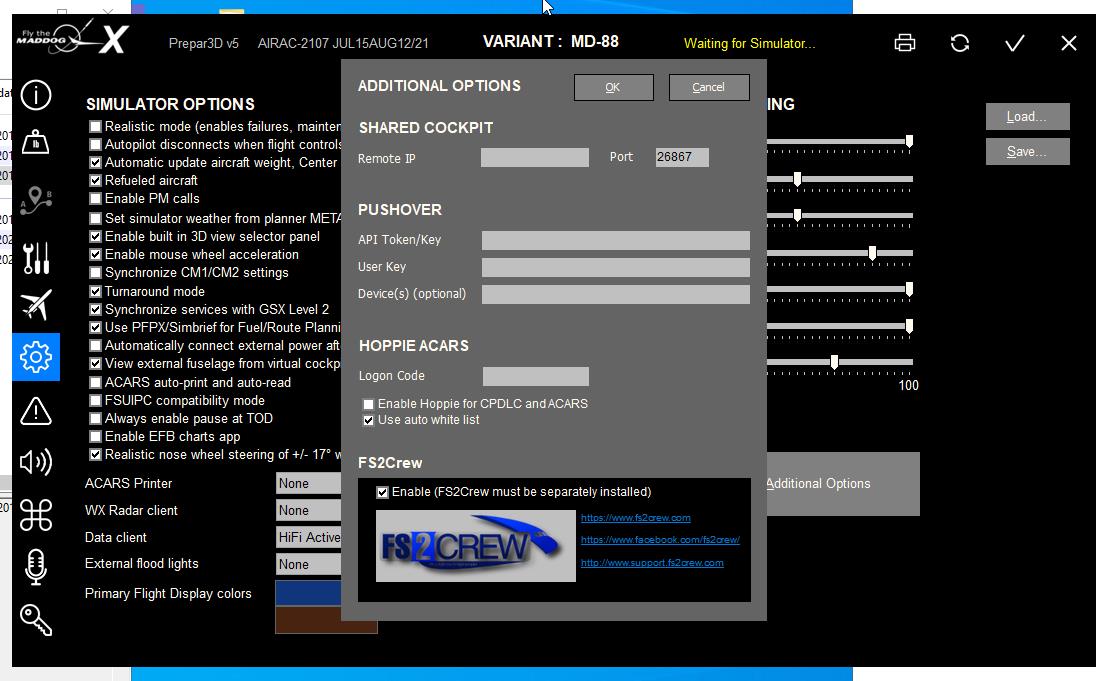Click the Pushover API Token/Key field
The height and width of the screenshot is (681, 1105).
[616, 240]
